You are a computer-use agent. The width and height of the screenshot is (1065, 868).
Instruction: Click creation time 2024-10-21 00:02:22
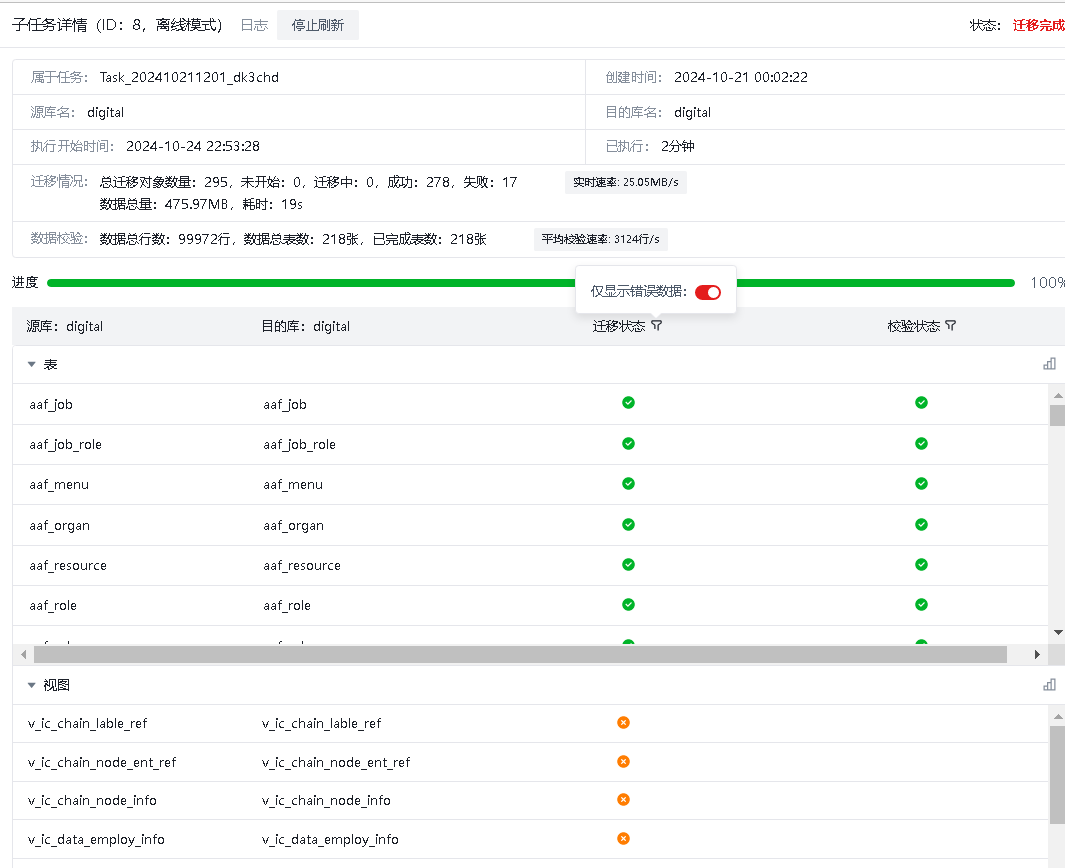(741, 77)
